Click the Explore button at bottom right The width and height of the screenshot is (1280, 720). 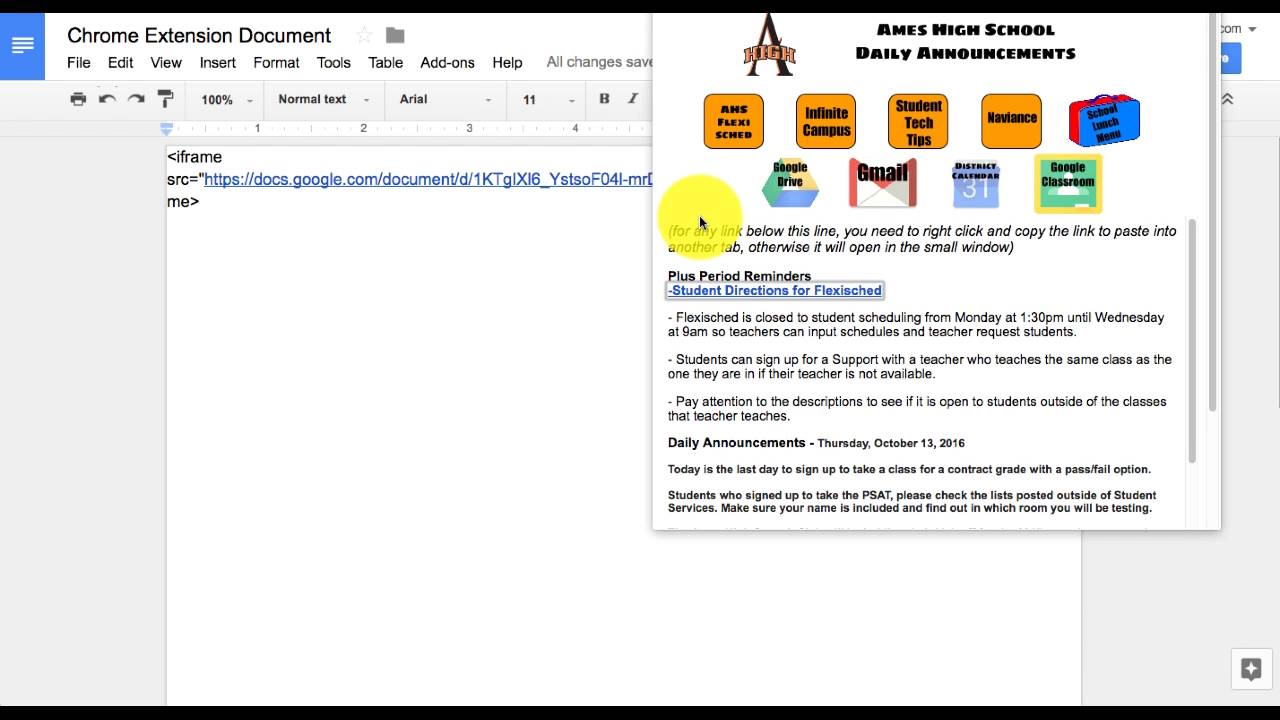tap(1251, 669)
